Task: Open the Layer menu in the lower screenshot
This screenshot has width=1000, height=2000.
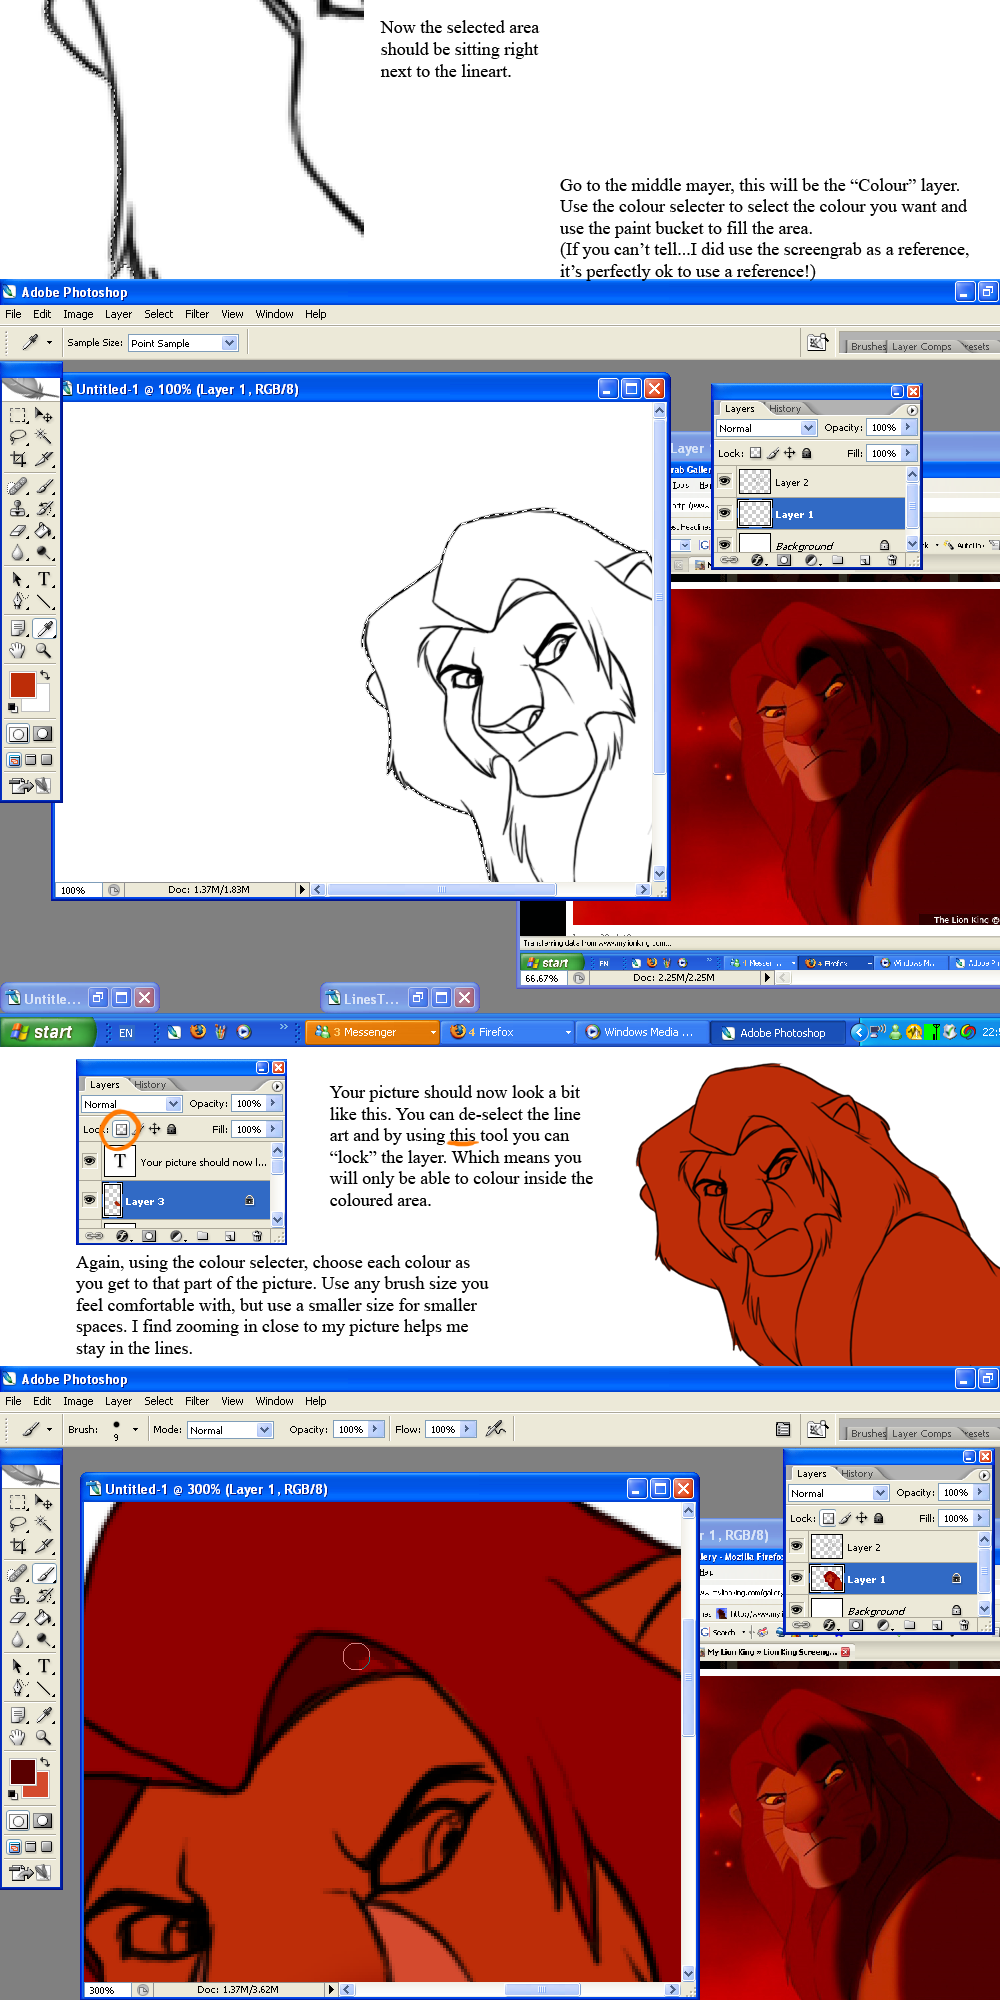Action: pos(118,1401)
